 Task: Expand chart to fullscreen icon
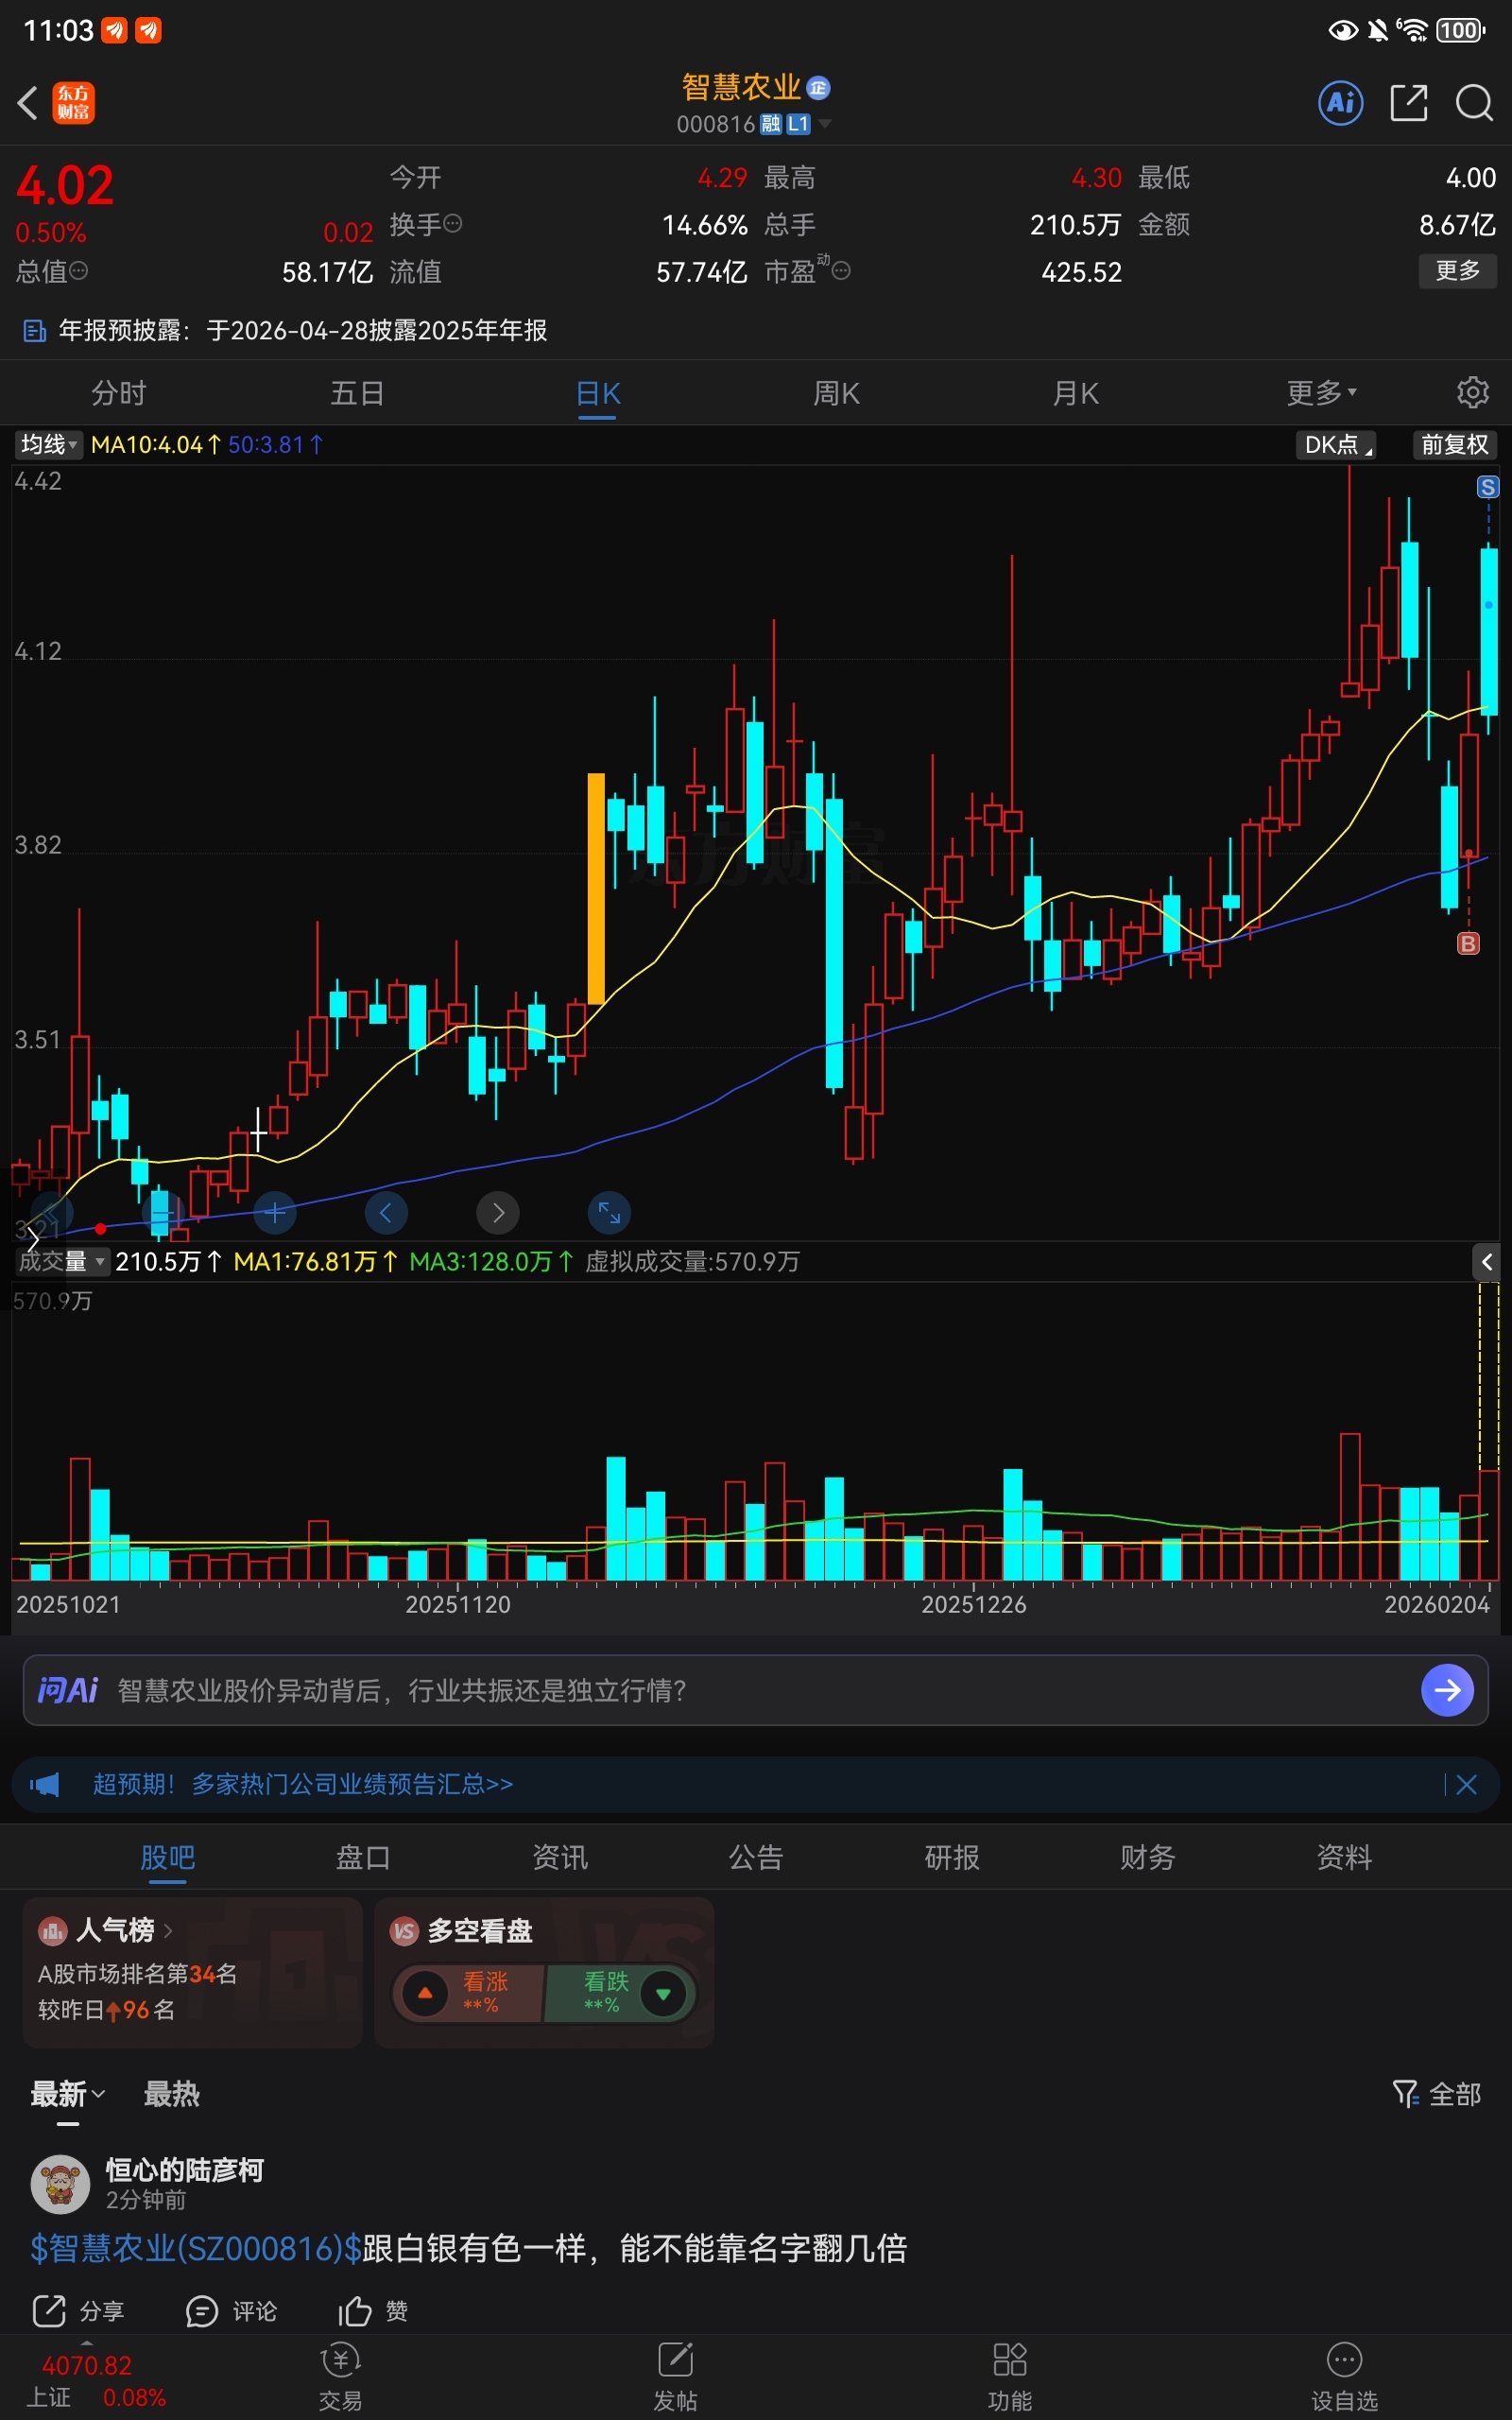point(609,1213)
